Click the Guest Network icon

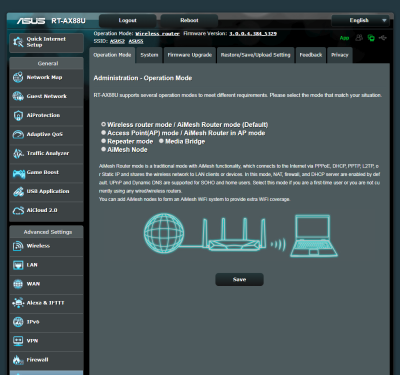[x=18, y=96]
